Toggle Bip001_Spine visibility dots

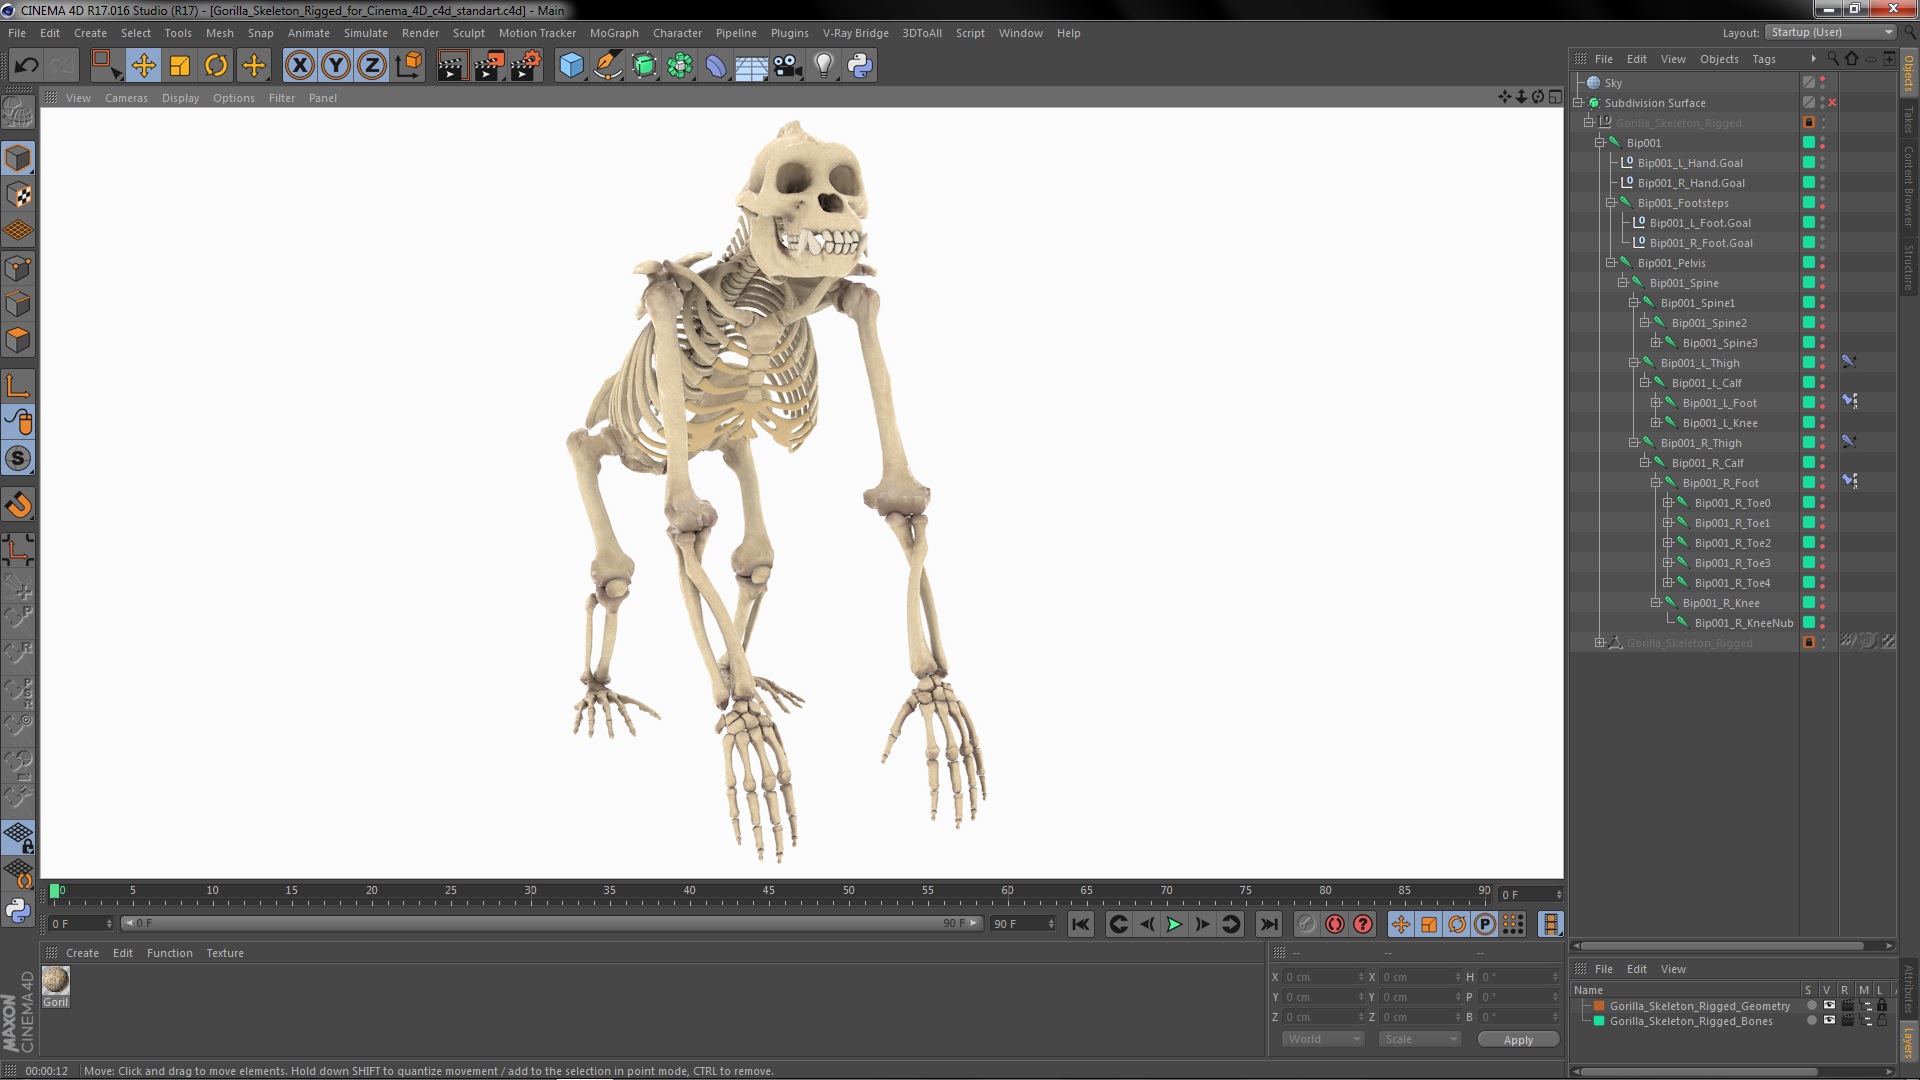pyautogui.click(x=1822, y=283)
